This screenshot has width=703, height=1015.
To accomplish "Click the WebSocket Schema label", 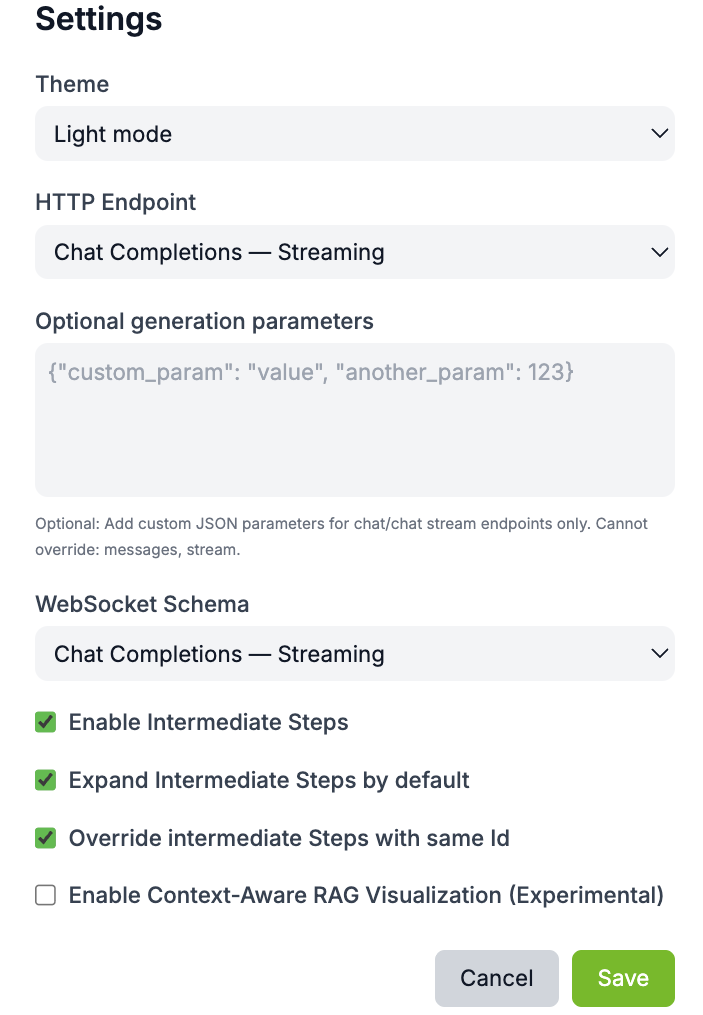I will pos(142,604).
